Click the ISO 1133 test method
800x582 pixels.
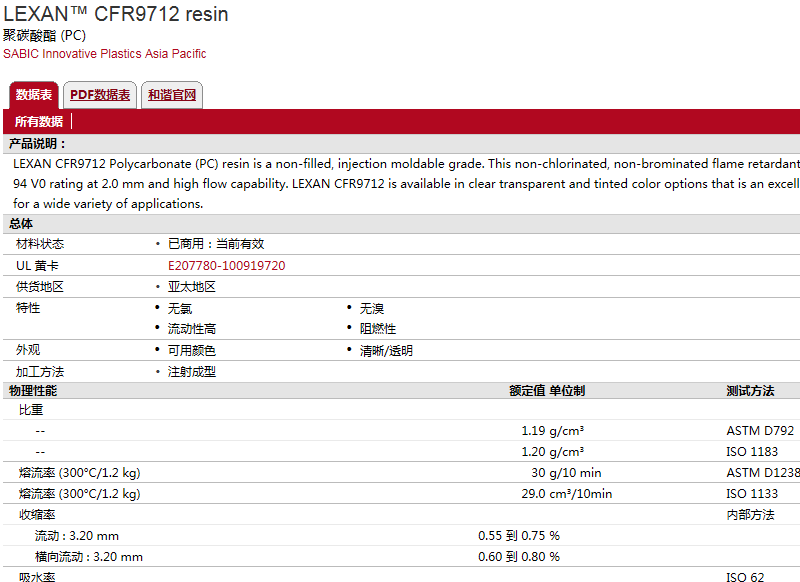[752, 494]
